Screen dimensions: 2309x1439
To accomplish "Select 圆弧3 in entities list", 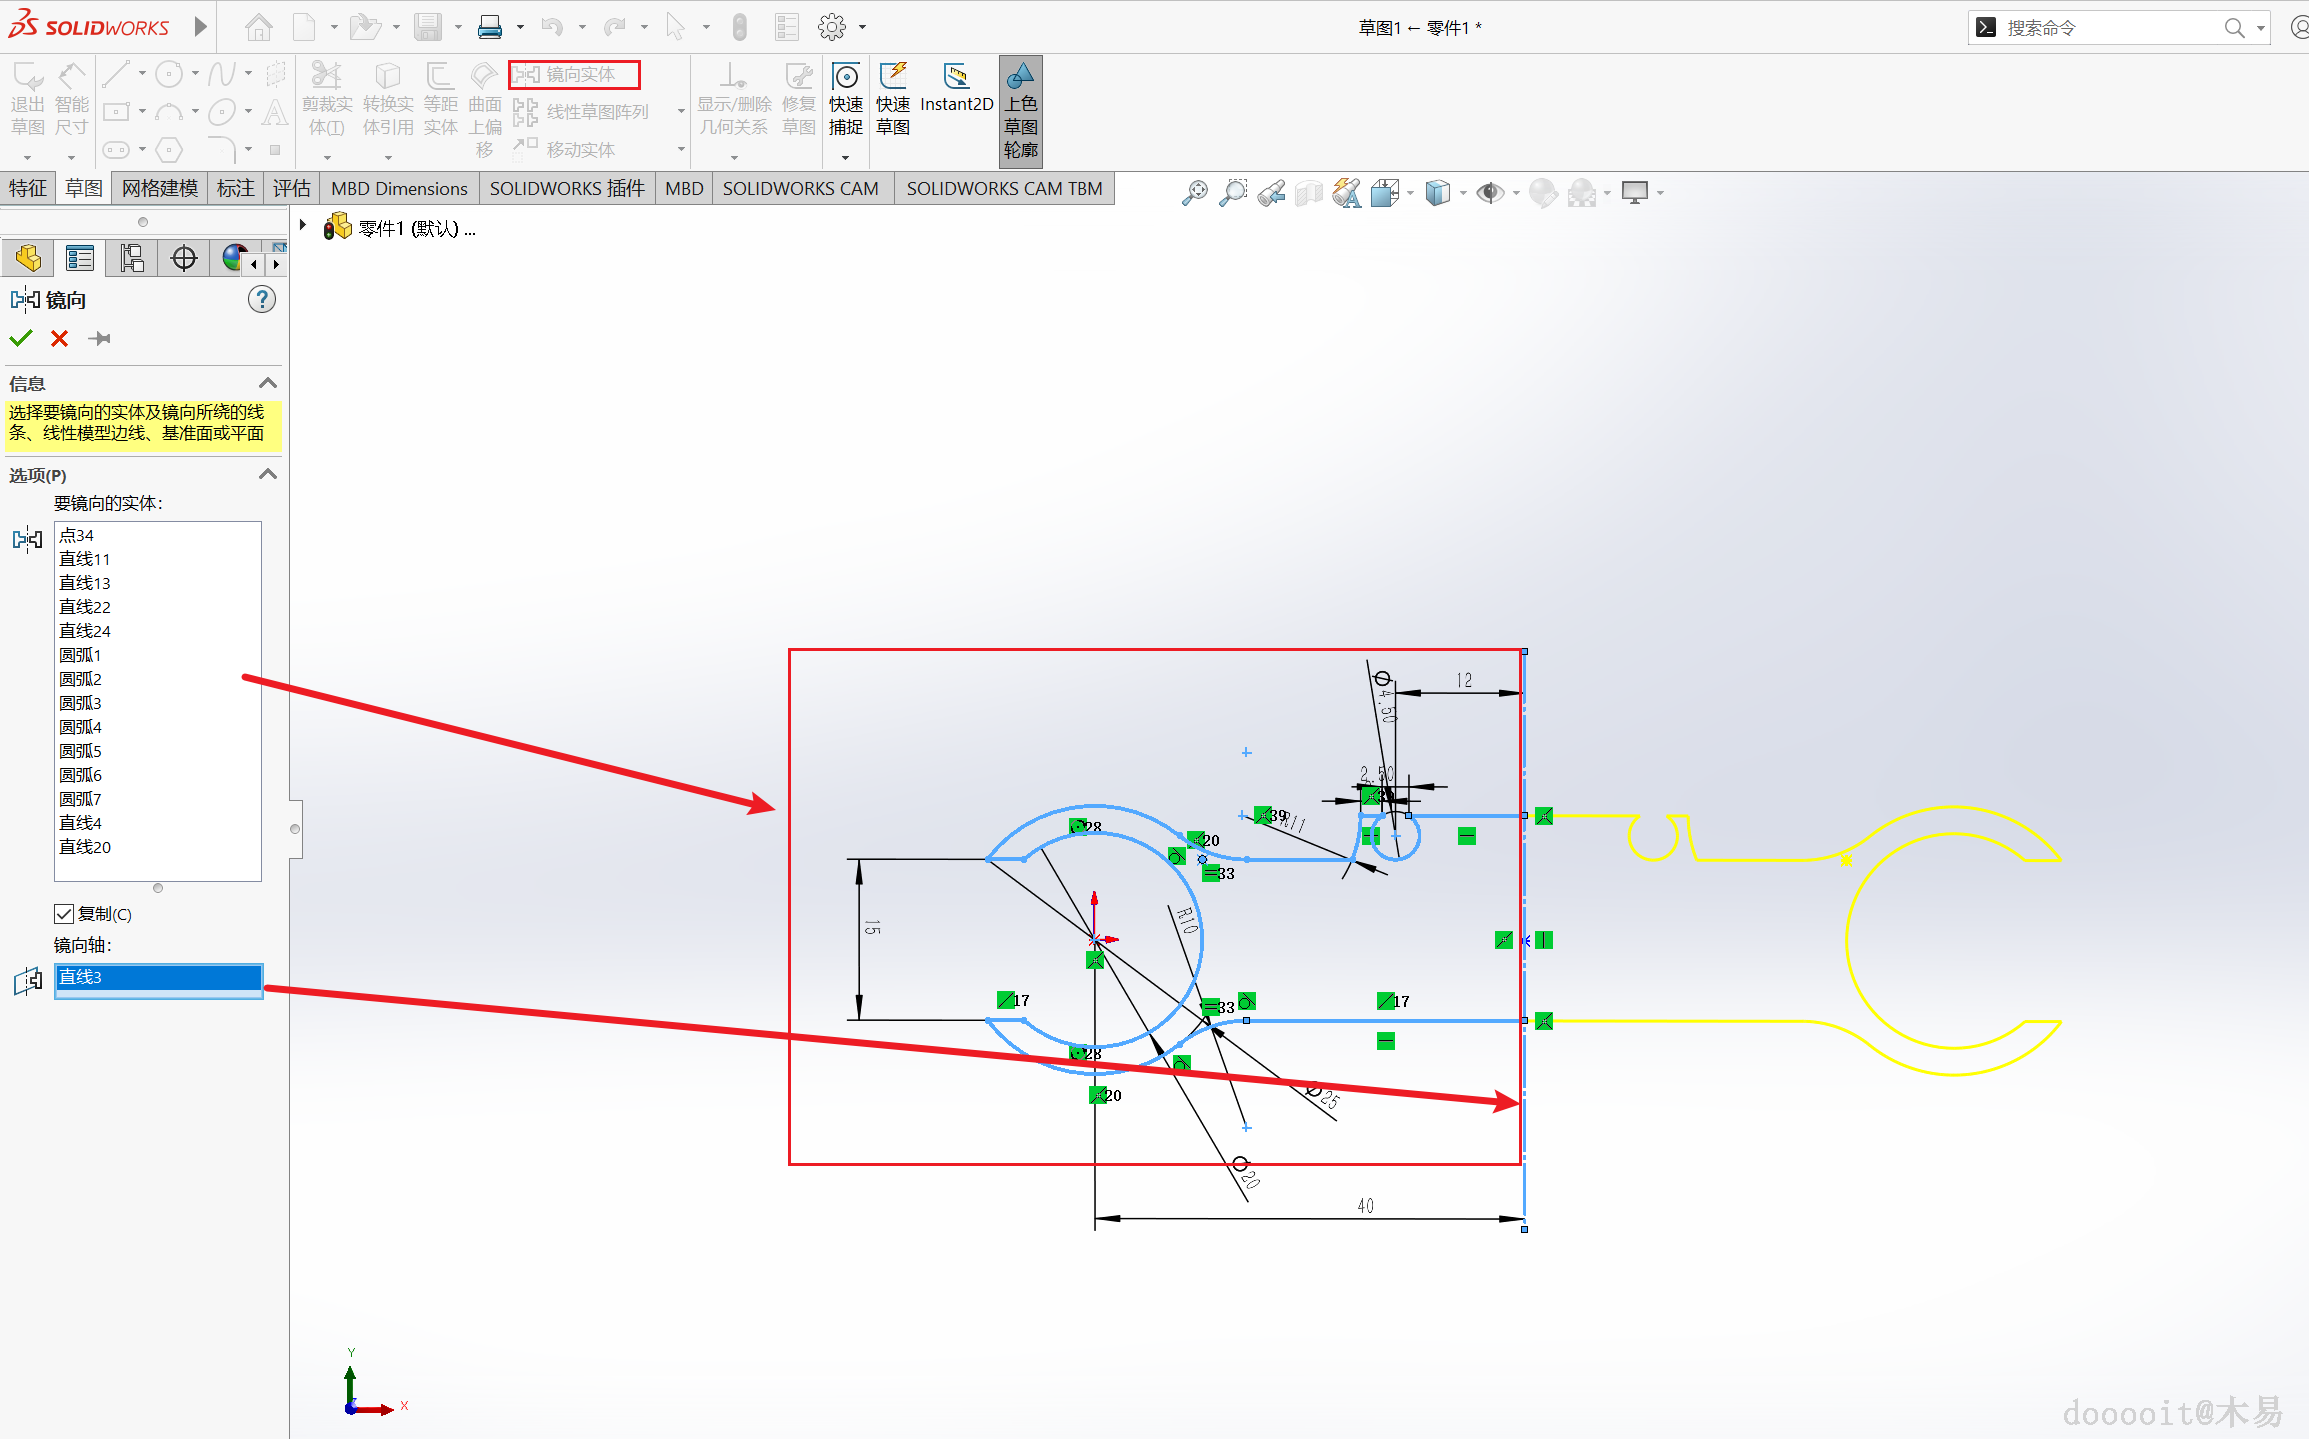I will point(81,703).
